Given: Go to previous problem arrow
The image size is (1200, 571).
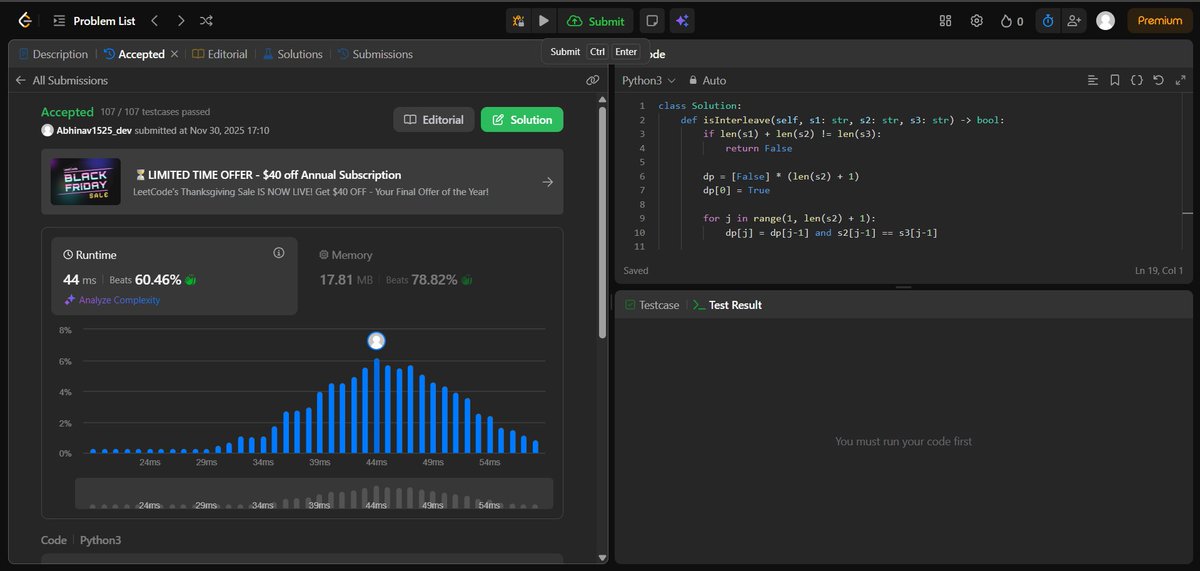Looking at the screenshot, I should tap(154, 20).
